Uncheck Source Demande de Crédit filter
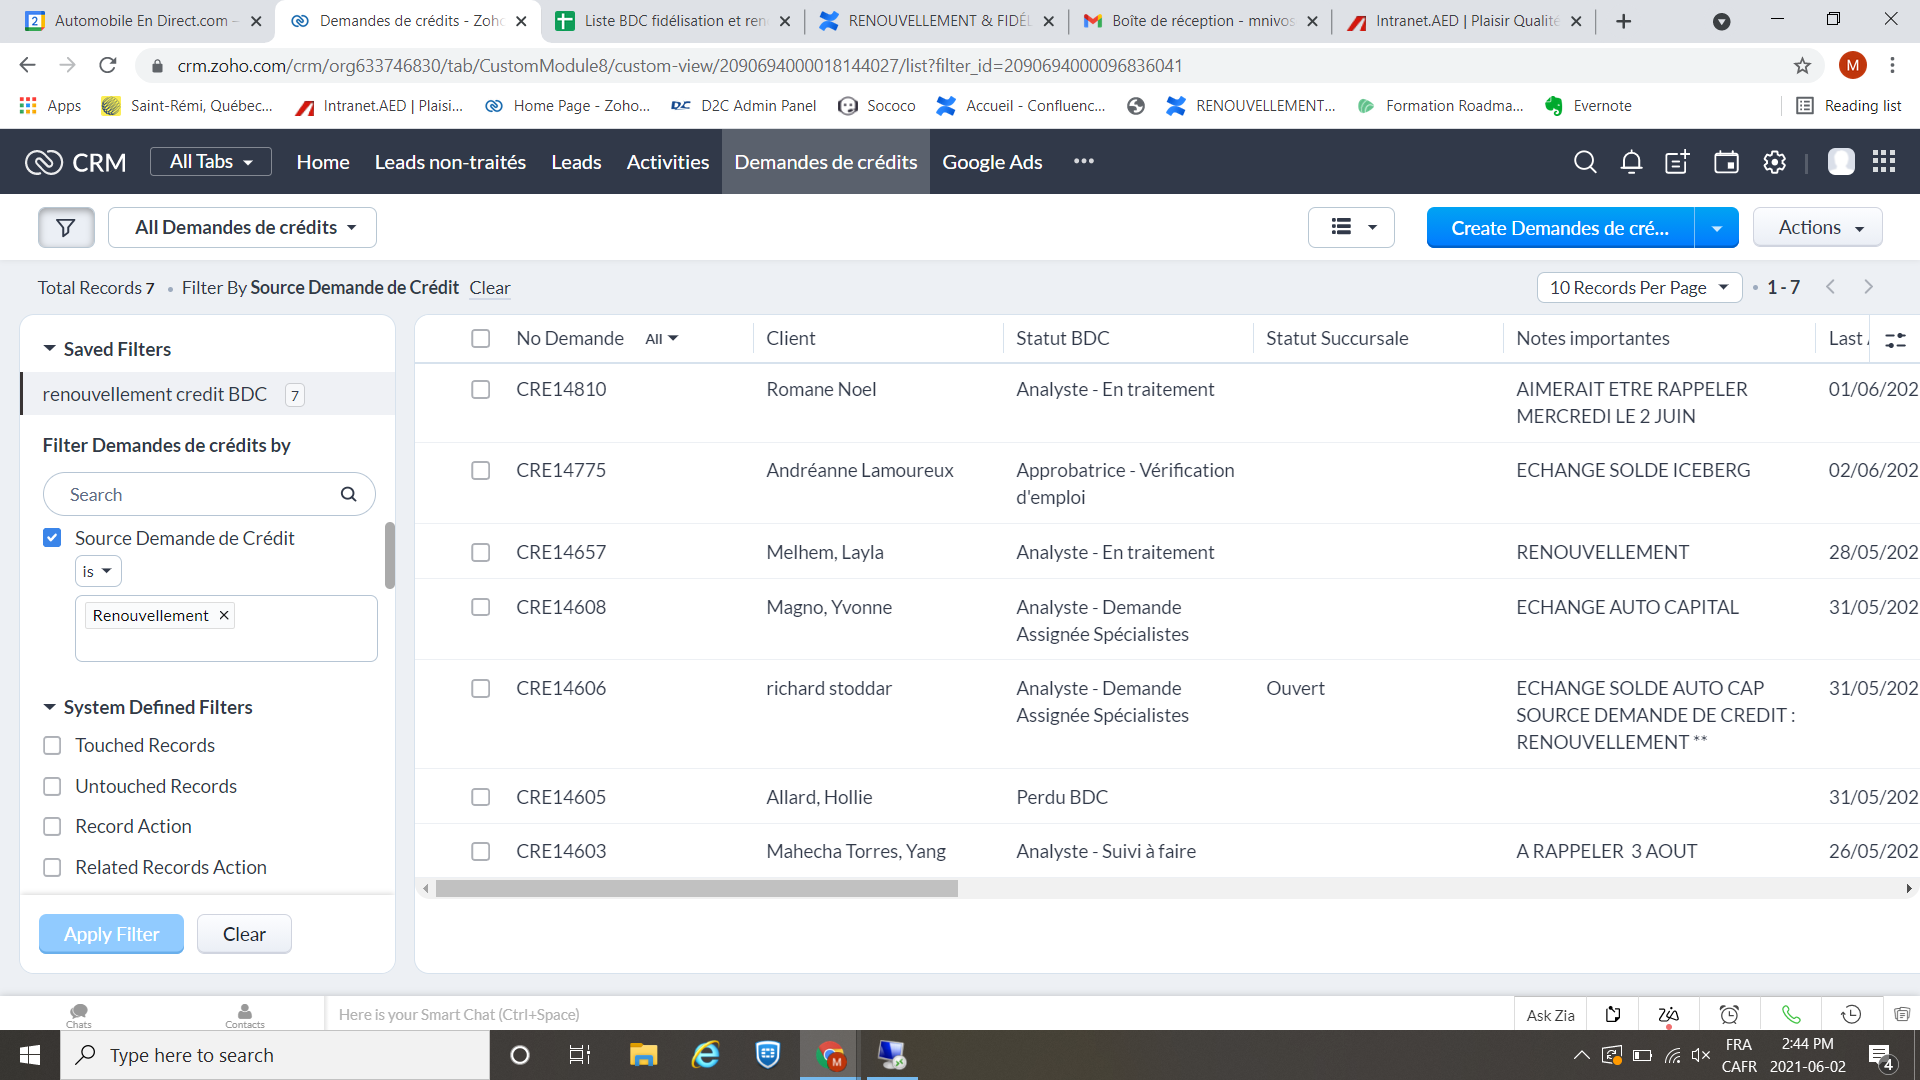 coord(53,538)
